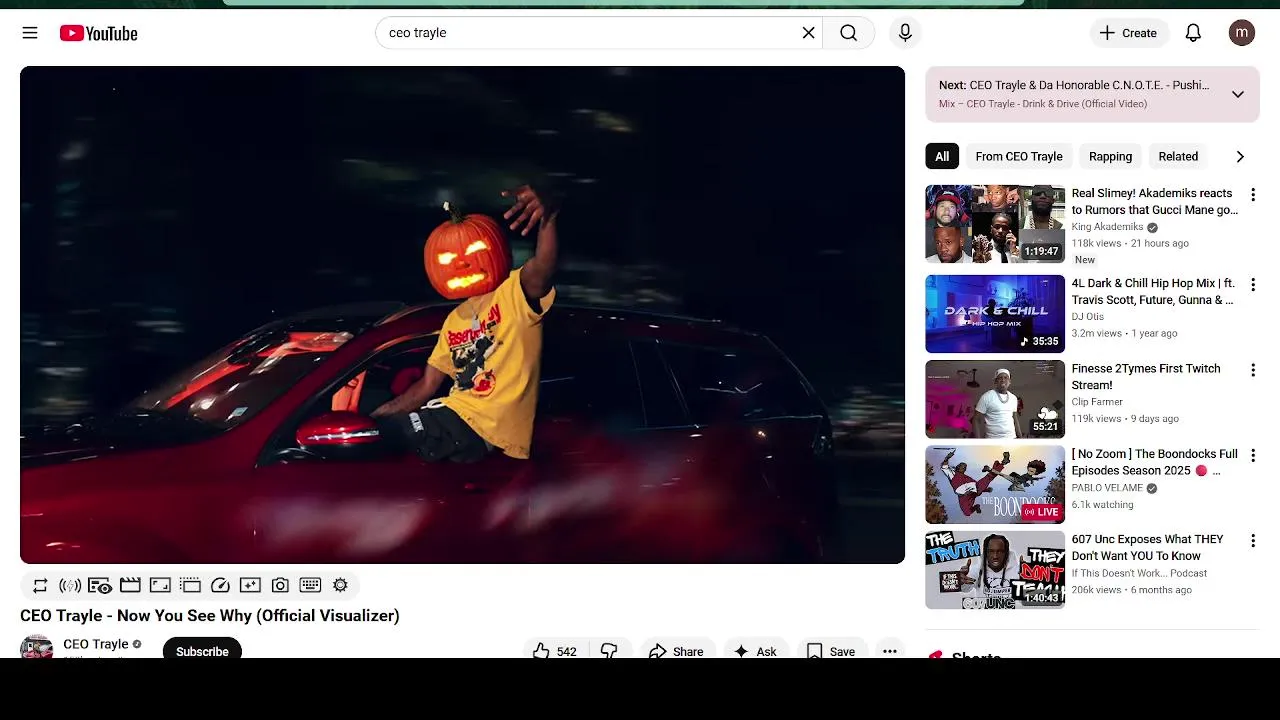This screenshot has height=720, width=1280.
Task: Open options for Real Slimey Akademiks video
Action: [x=1252, y=195]
